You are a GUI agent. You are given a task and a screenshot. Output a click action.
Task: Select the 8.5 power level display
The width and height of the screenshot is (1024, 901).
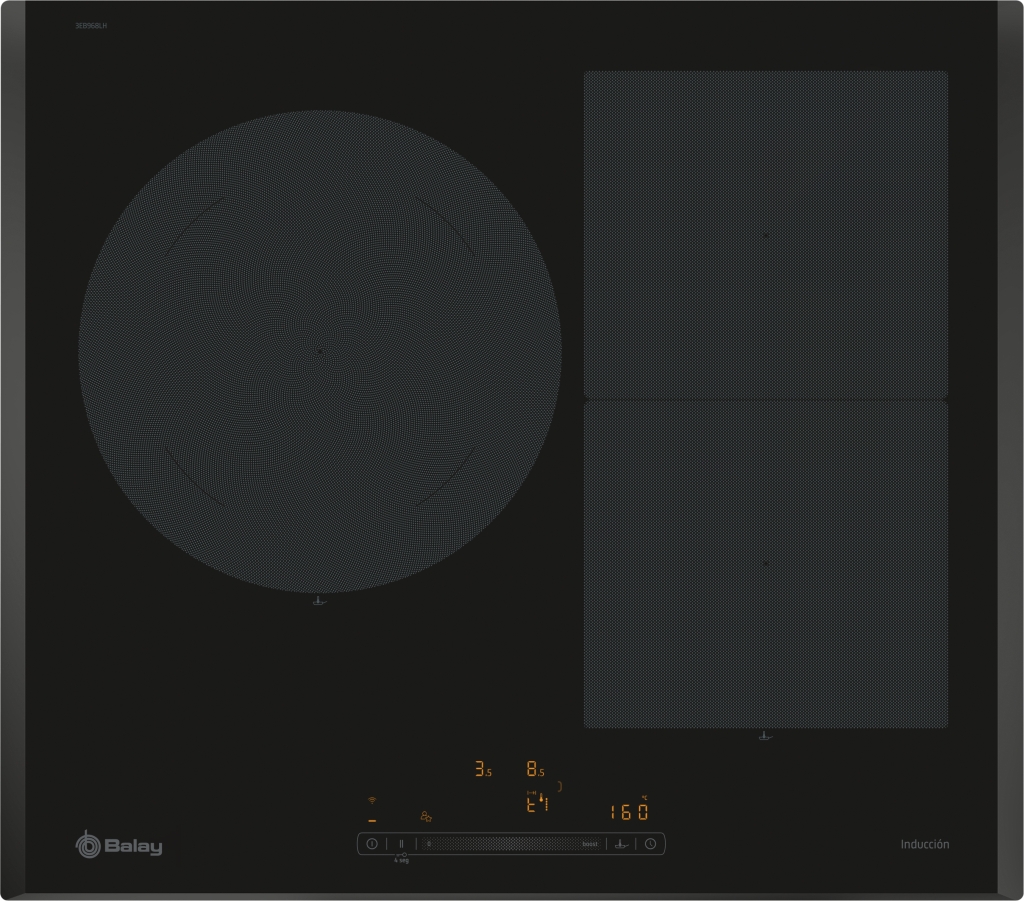coord(535,770)
